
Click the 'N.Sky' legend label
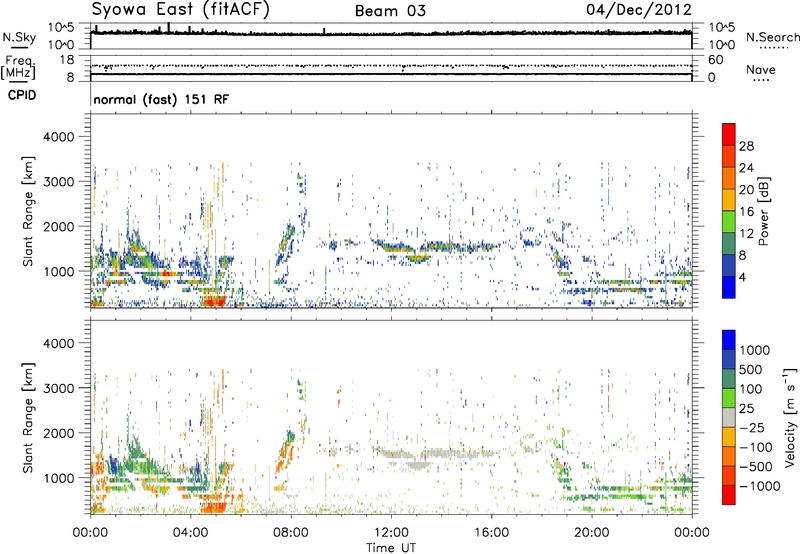coord(19,37)
